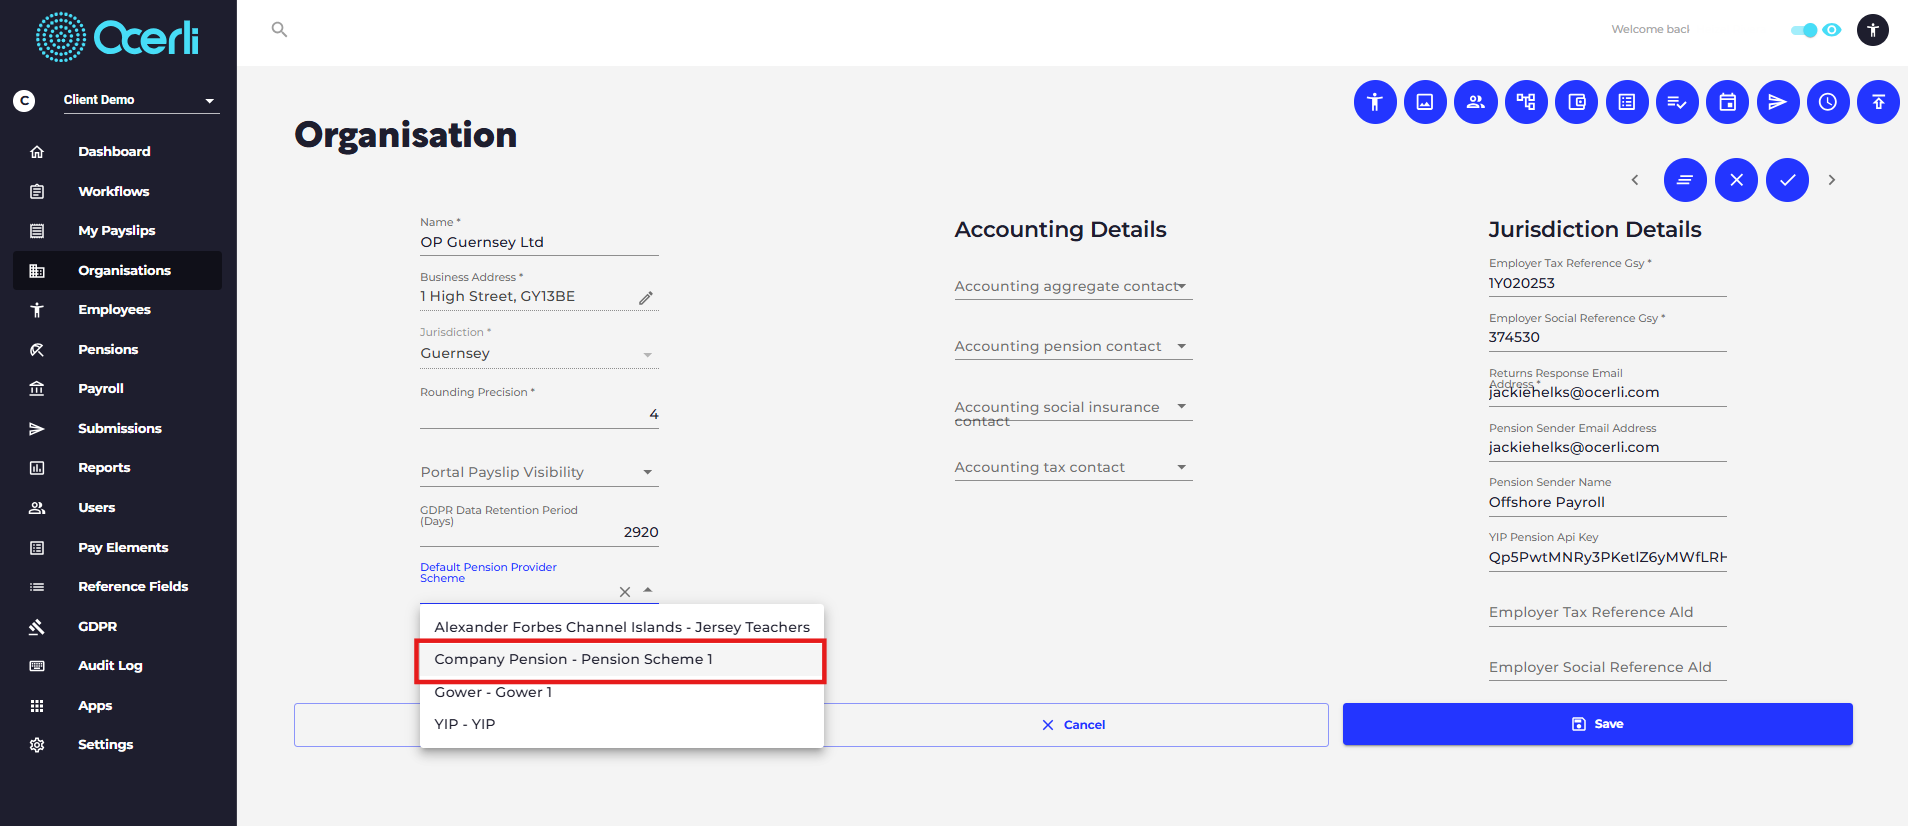The width and height of the screenshot is (1908, 826).
Task: Open the calendar icon in toolbar
Action: coord(1728,102)
